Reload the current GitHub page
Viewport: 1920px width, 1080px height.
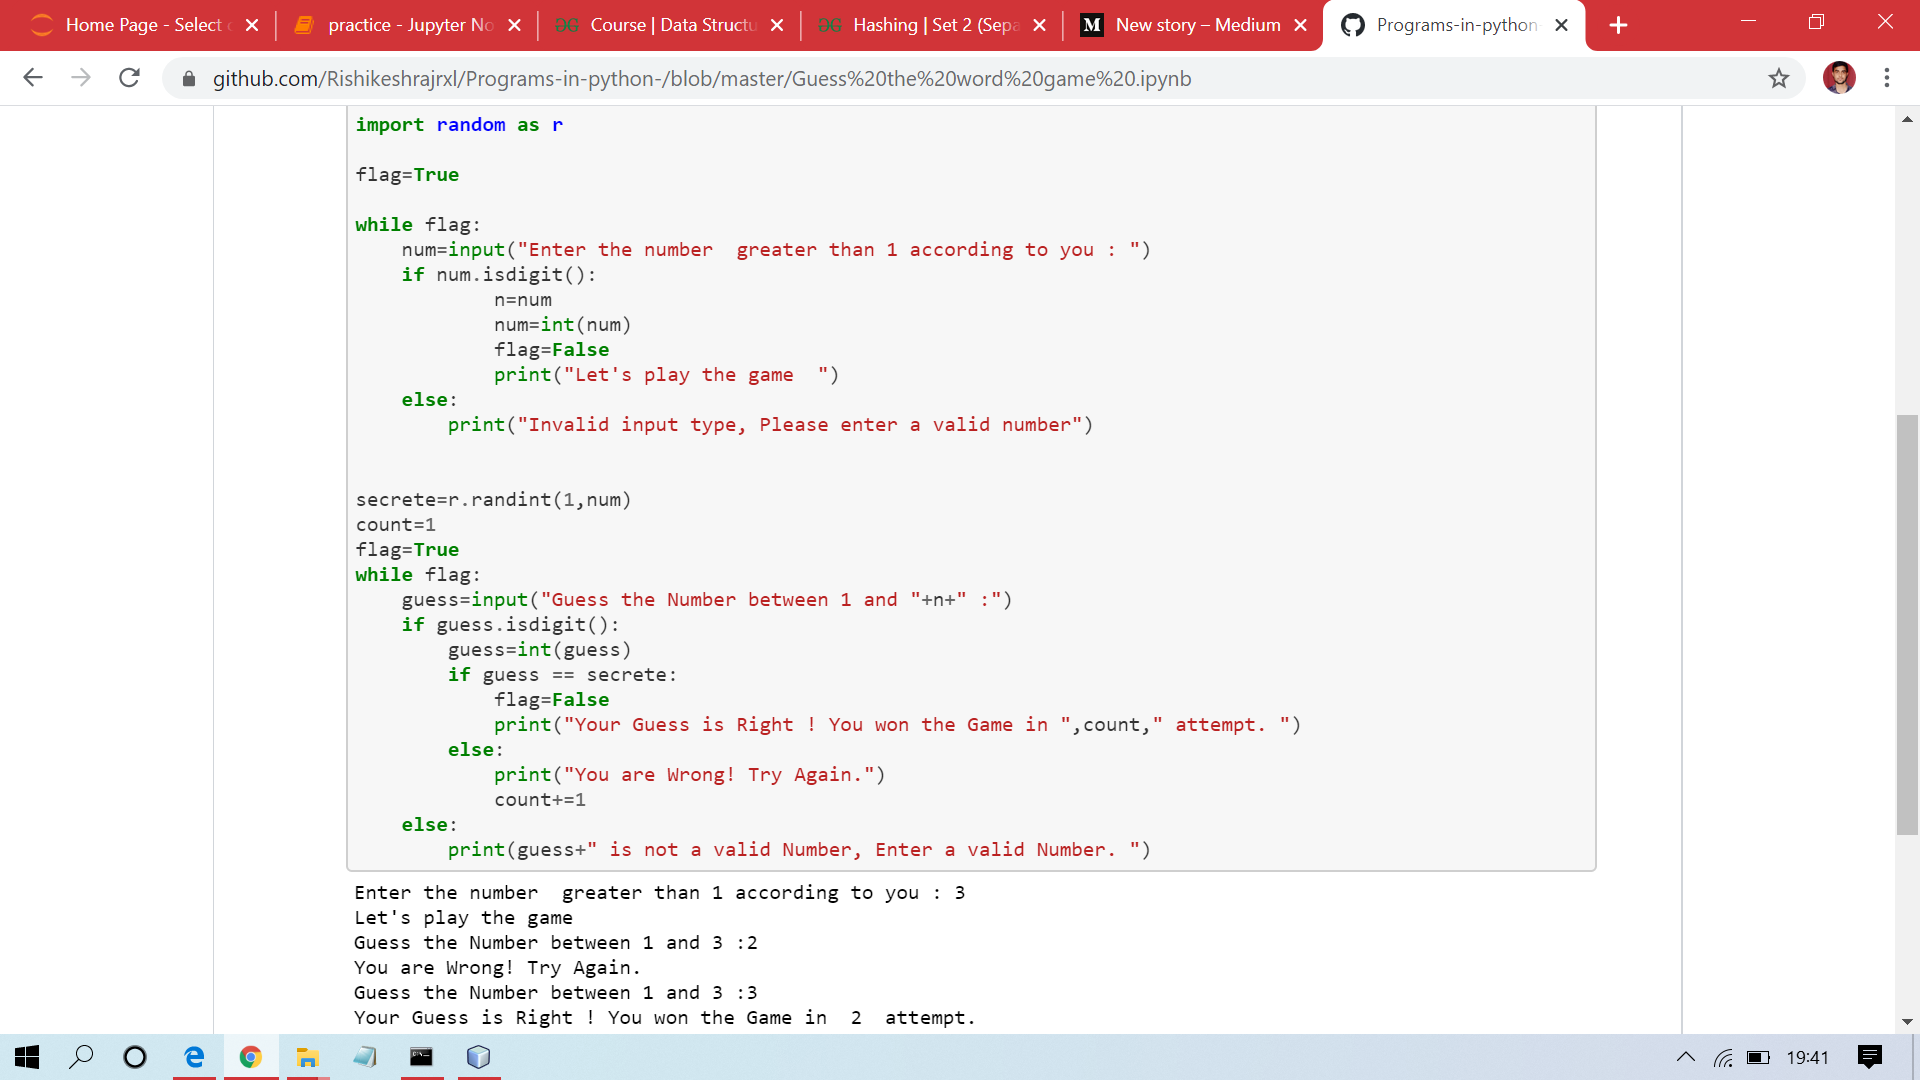(x=129, y=78)
